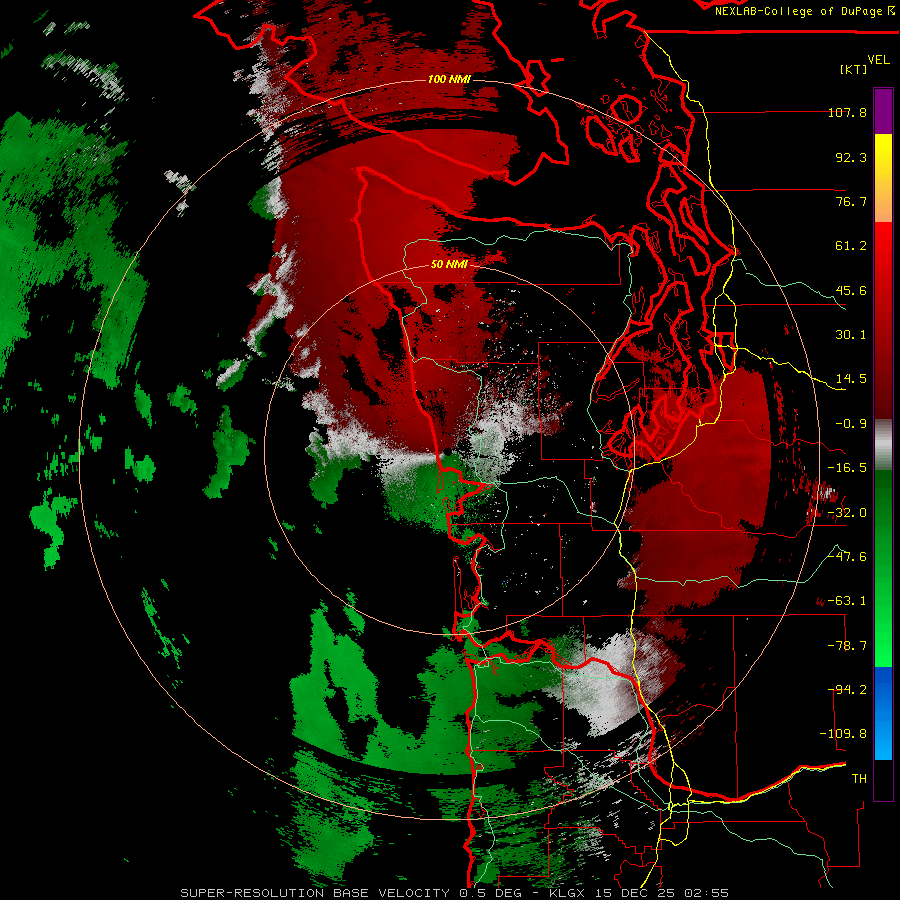Click the 50 NMI range ring label
Screen dimensions: 900x900
449,264
